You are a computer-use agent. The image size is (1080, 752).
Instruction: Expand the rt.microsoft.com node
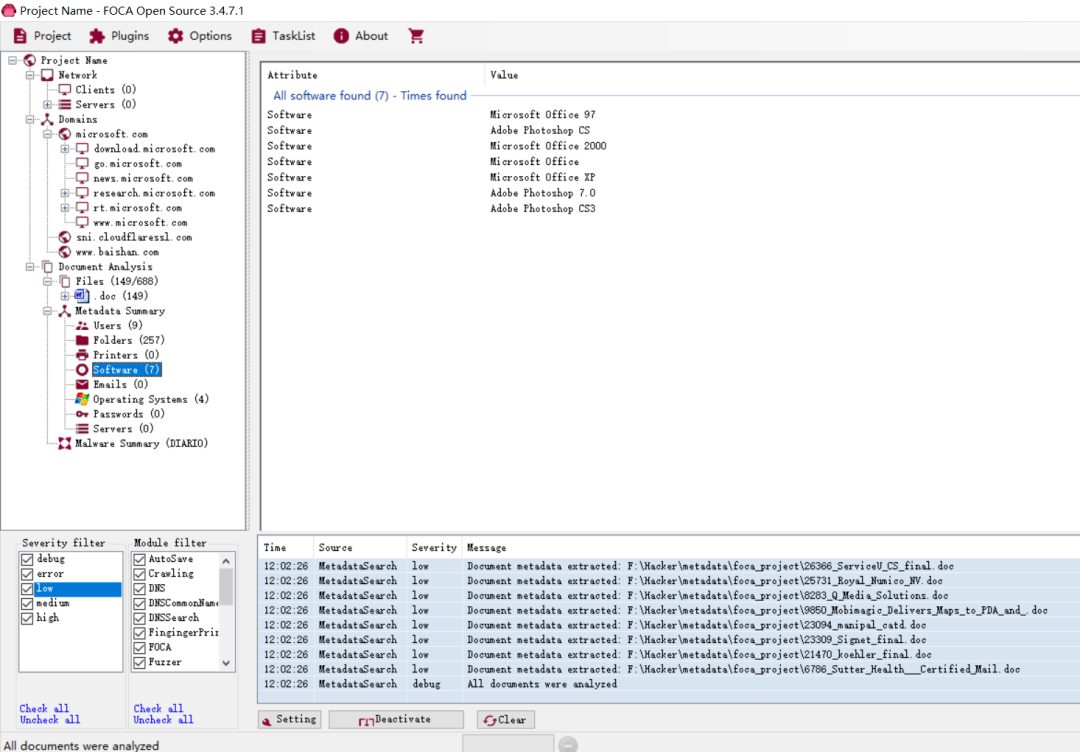point(65,207)
